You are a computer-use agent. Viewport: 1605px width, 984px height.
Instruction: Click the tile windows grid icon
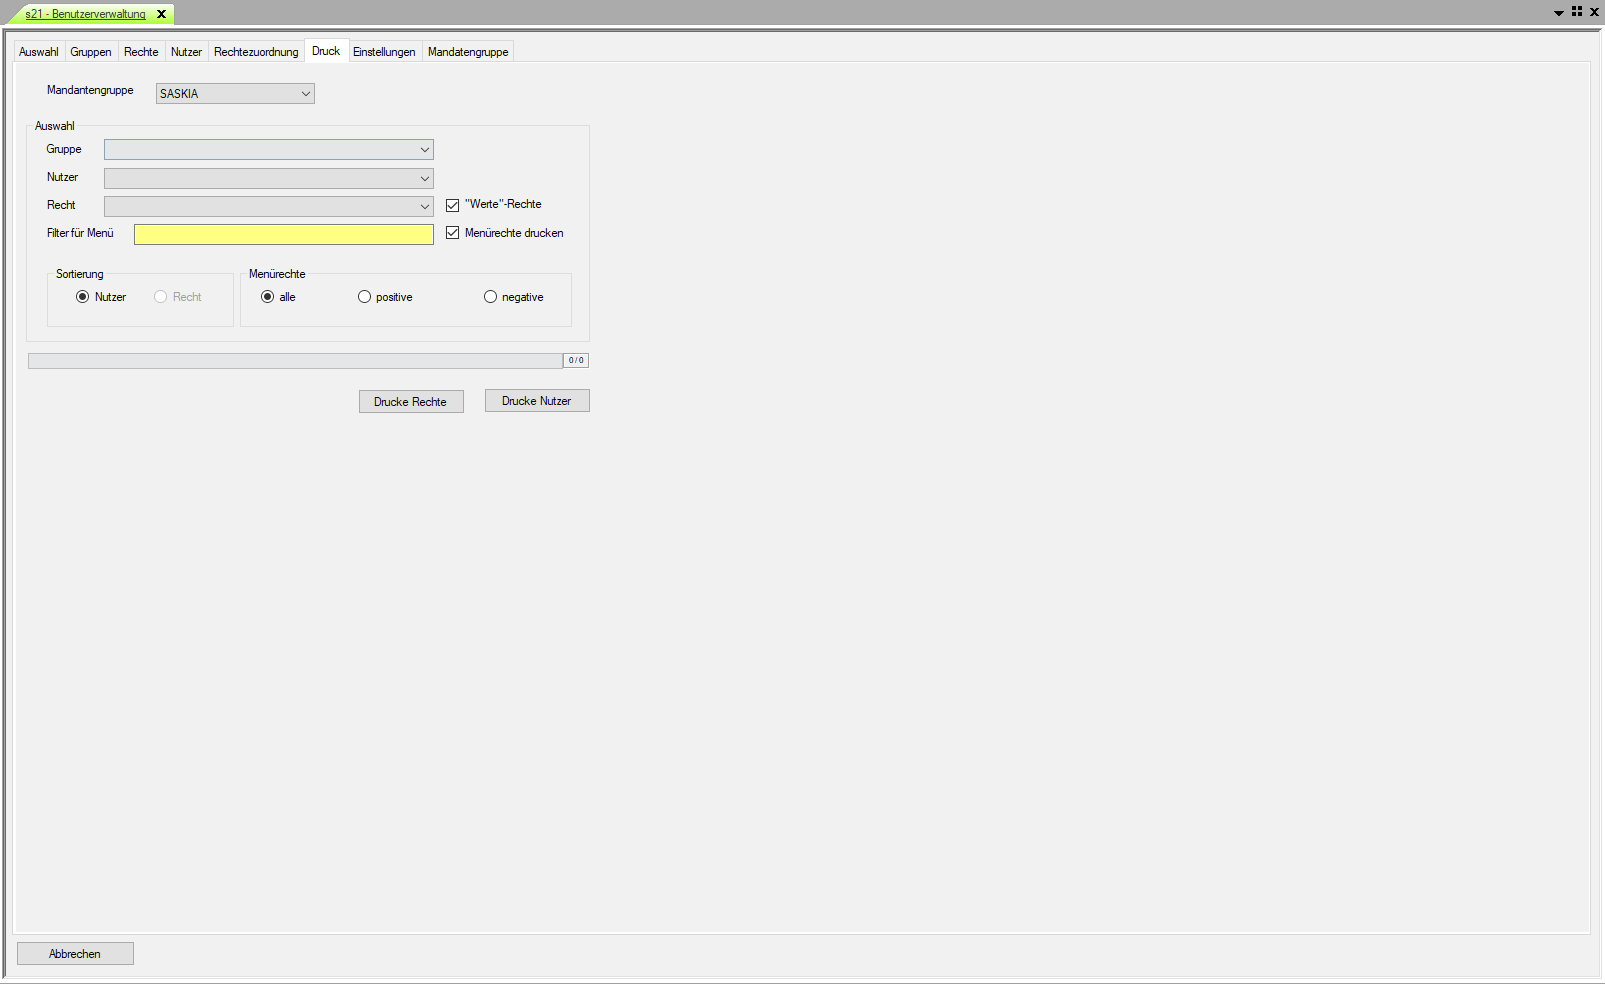[x=1577, y=12]
